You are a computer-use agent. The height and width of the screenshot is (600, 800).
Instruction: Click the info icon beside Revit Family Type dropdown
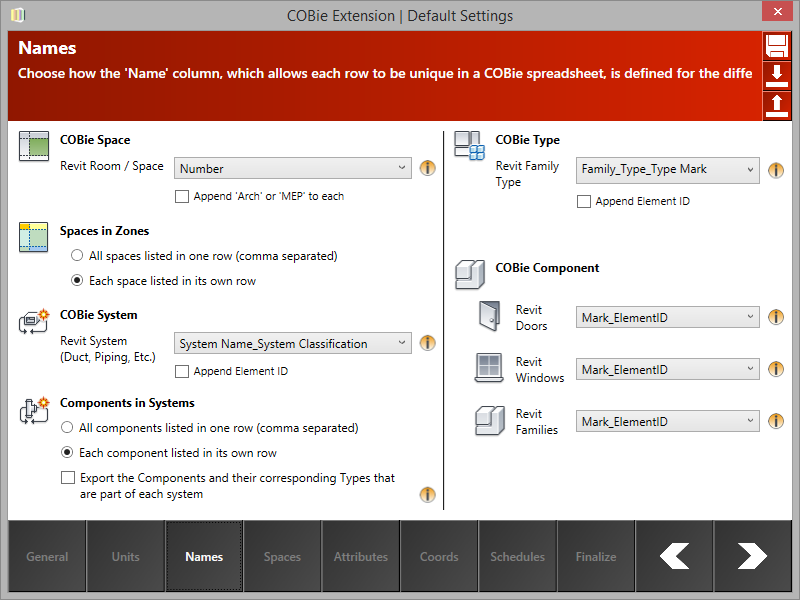coord(776,170)
